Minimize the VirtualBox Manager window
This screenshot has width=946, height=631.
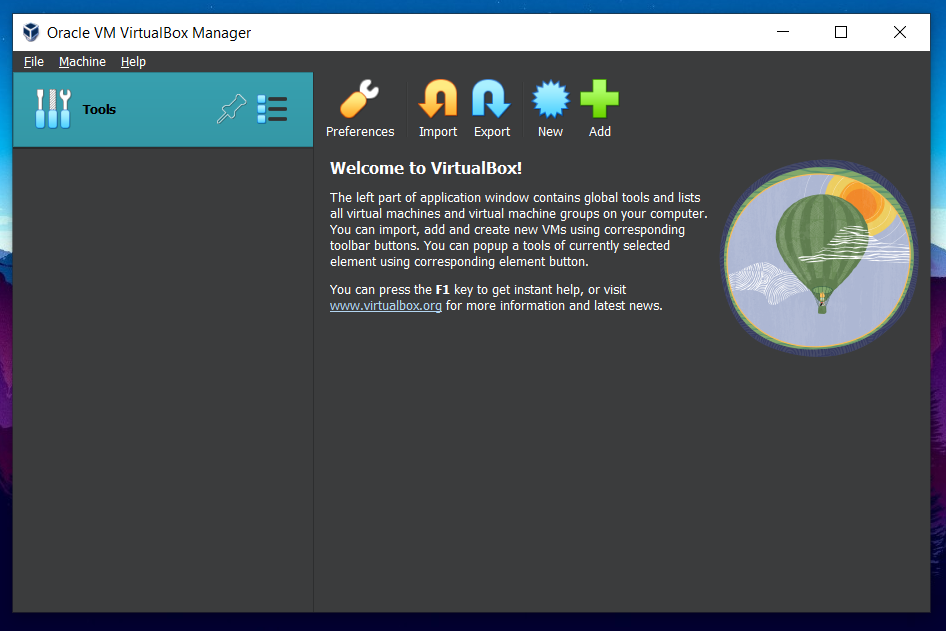pyautogui.click(x=782, y=32)
